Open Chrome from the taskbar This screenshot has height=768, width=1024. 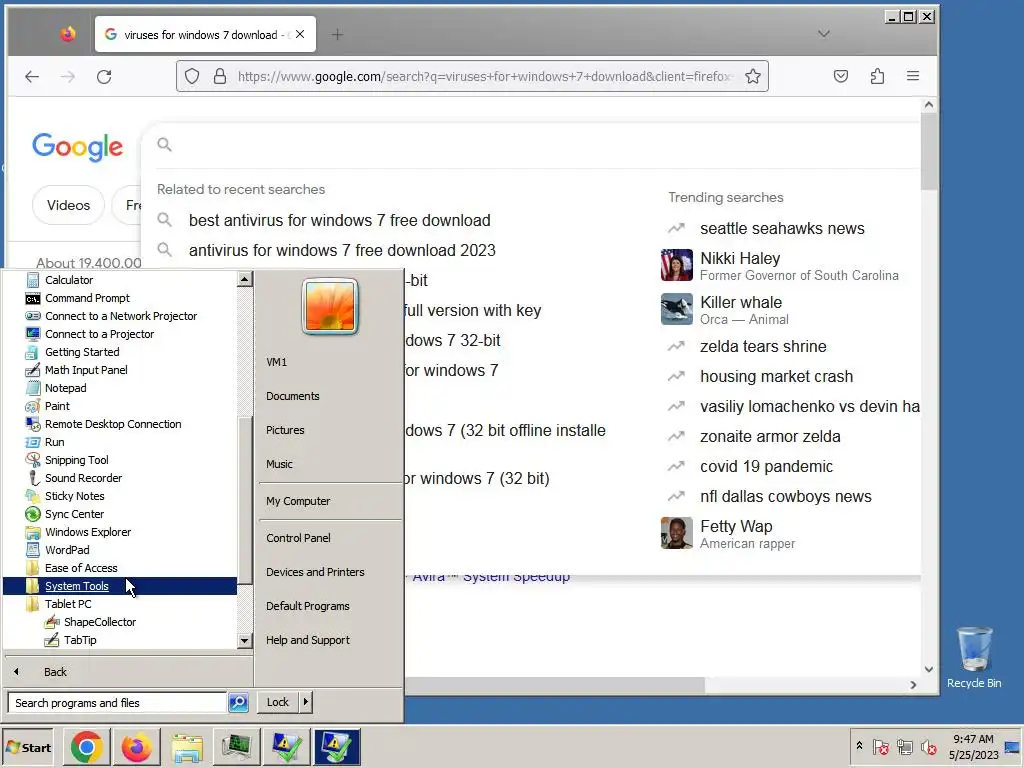click(87, 747)
